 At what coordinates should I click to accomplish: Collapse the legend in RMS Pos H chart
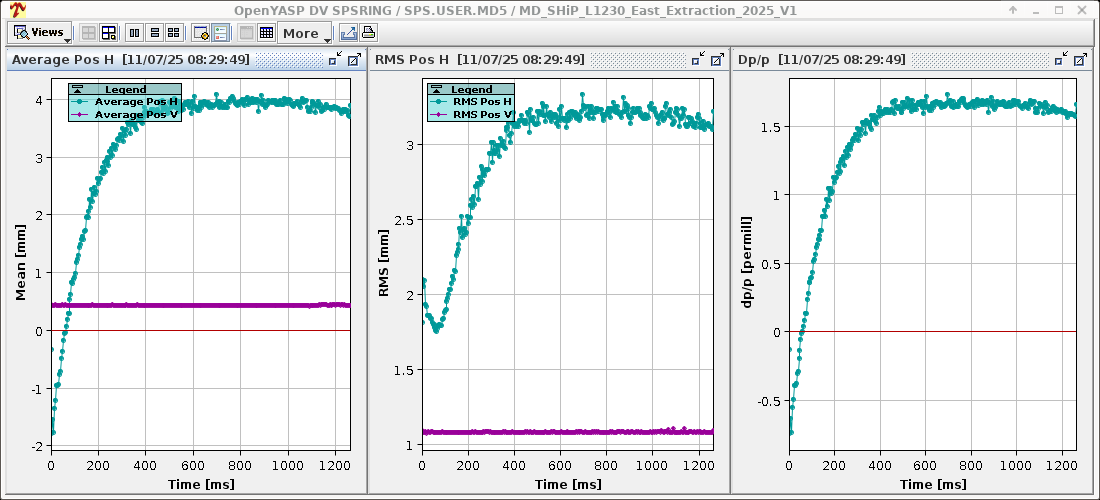pyautogui.click(x=437, y=90)
